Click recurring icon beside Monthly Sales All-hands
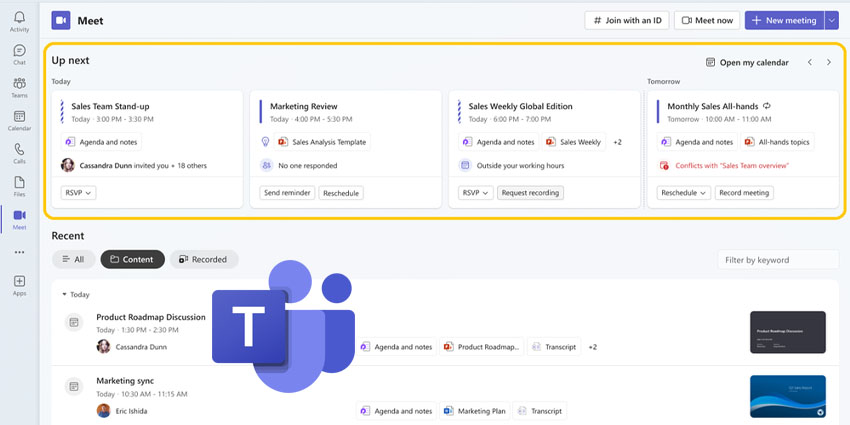Viewport: 850px width, 425px height. pyautogui.click(x=767, y=106)
